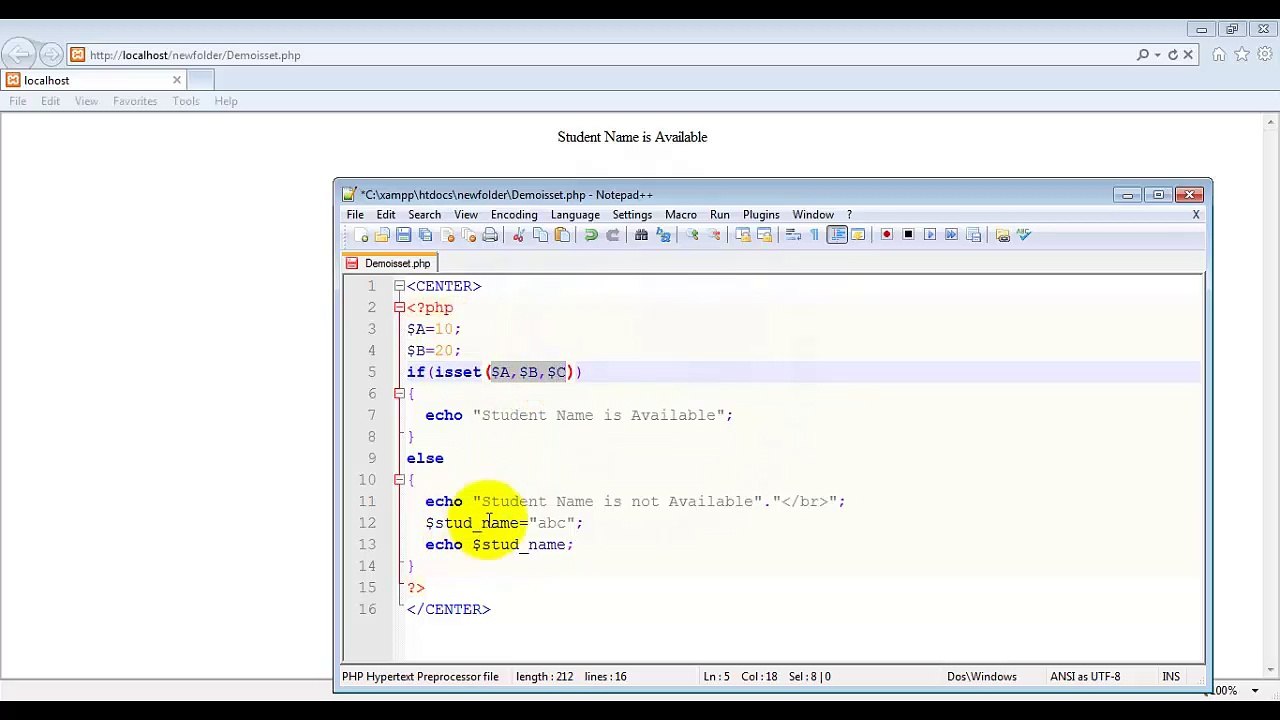Viewport: 1280px width, 720px height.
Task: Click browser search magnifier icon
Action: [x=1143, y=55]
